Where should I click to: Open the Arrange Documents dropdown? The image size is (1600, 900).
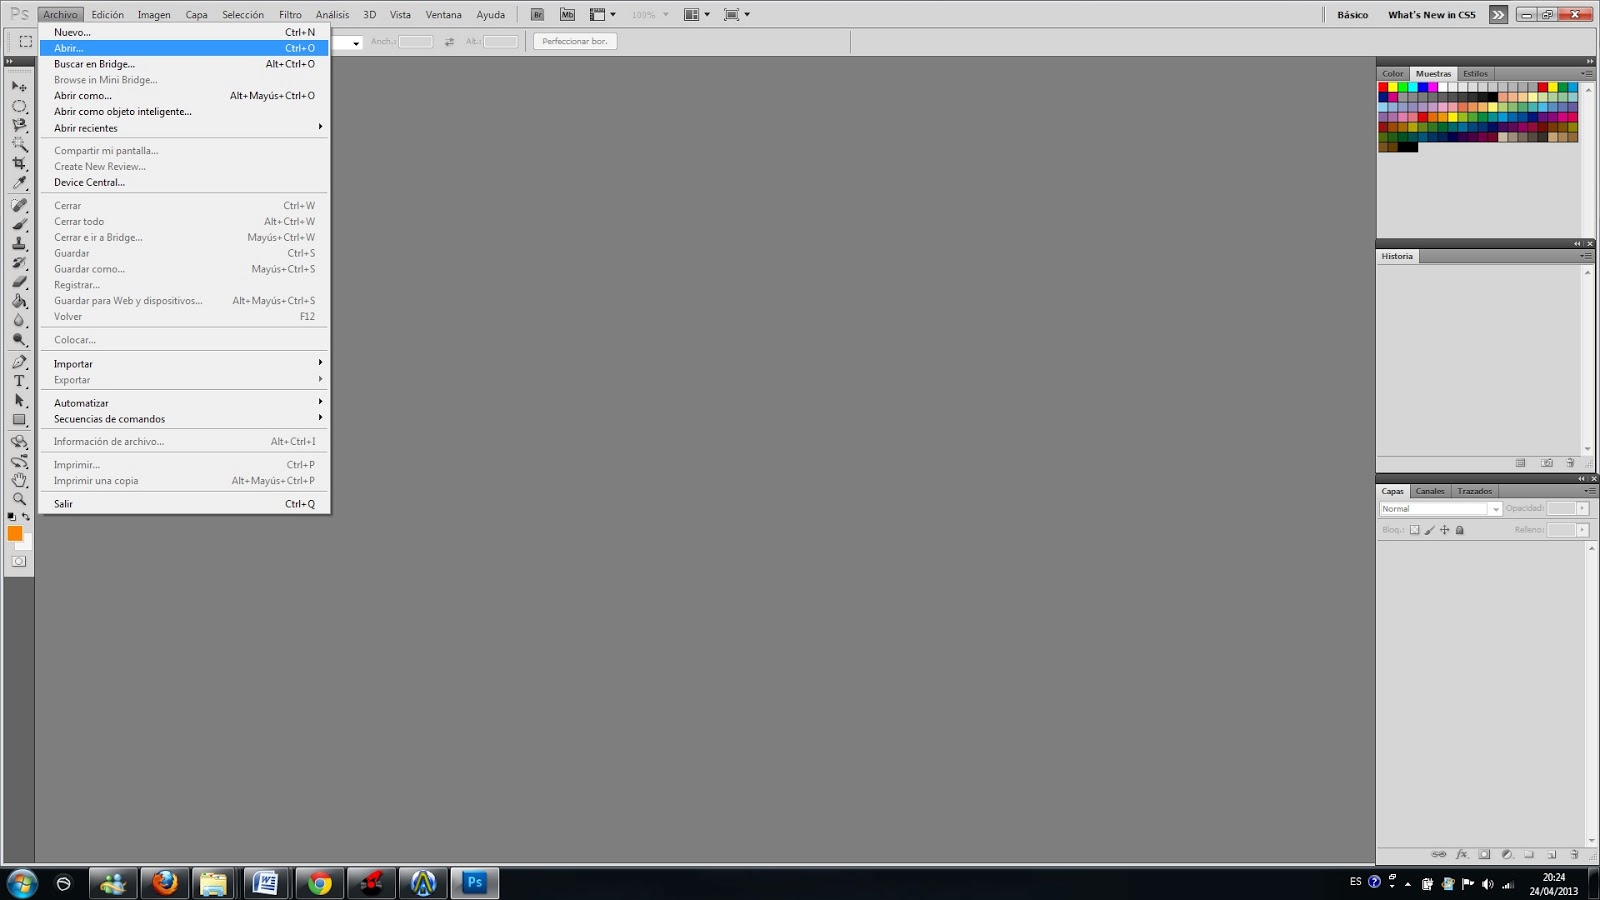tap(697, 14)
